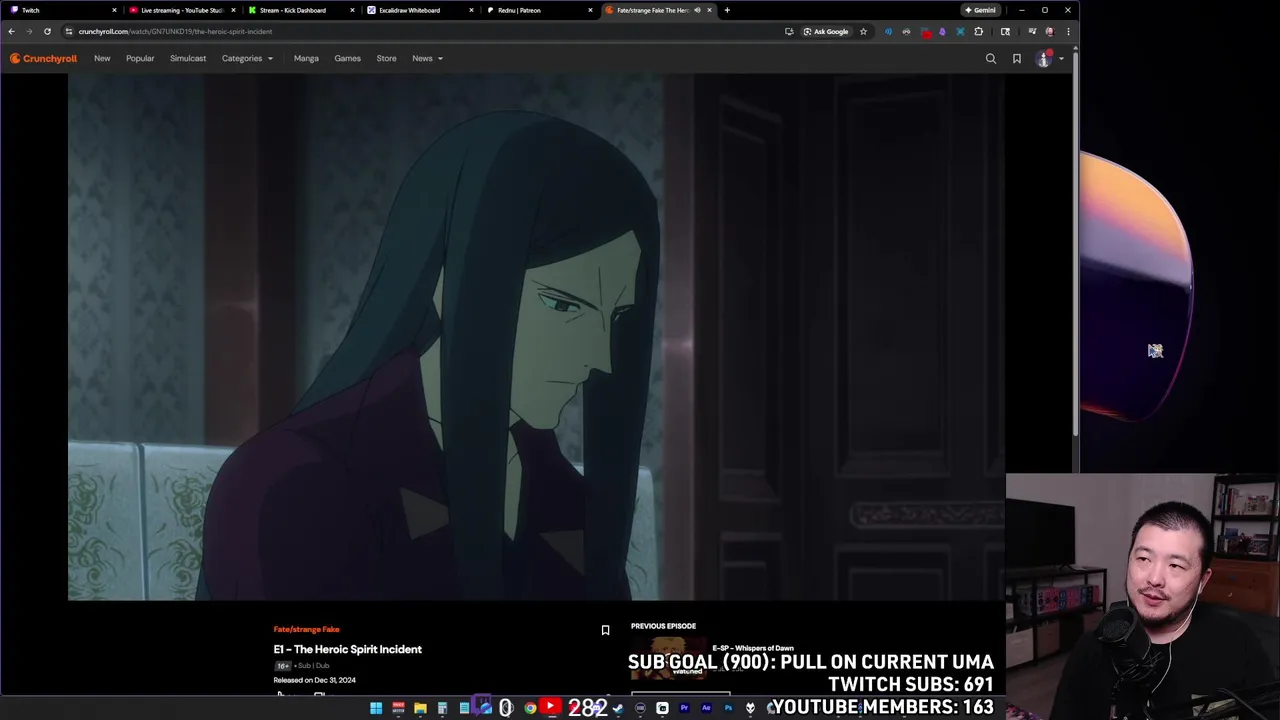Open Crunchyroll search

991,59
